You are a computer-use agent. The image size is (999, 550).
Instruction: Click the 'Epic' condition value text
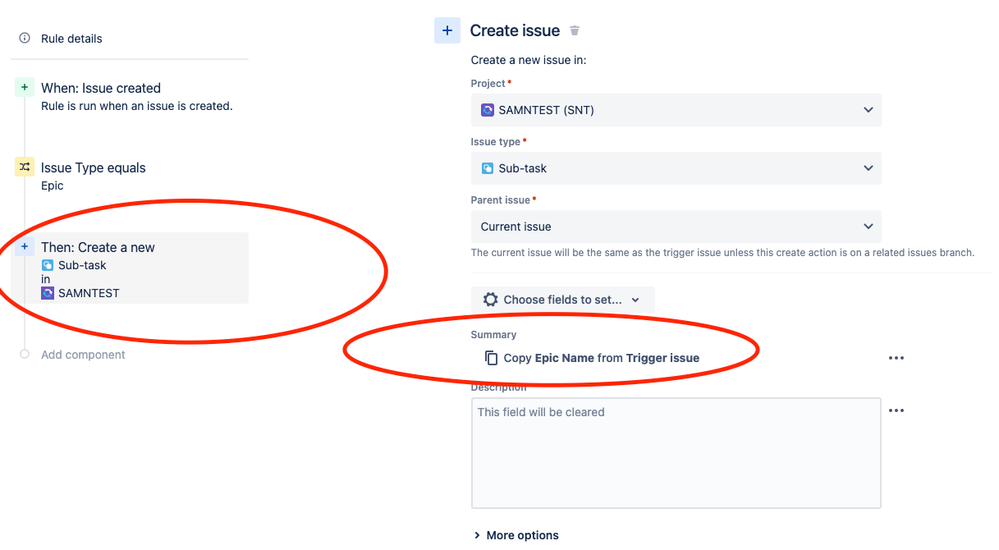52,185
